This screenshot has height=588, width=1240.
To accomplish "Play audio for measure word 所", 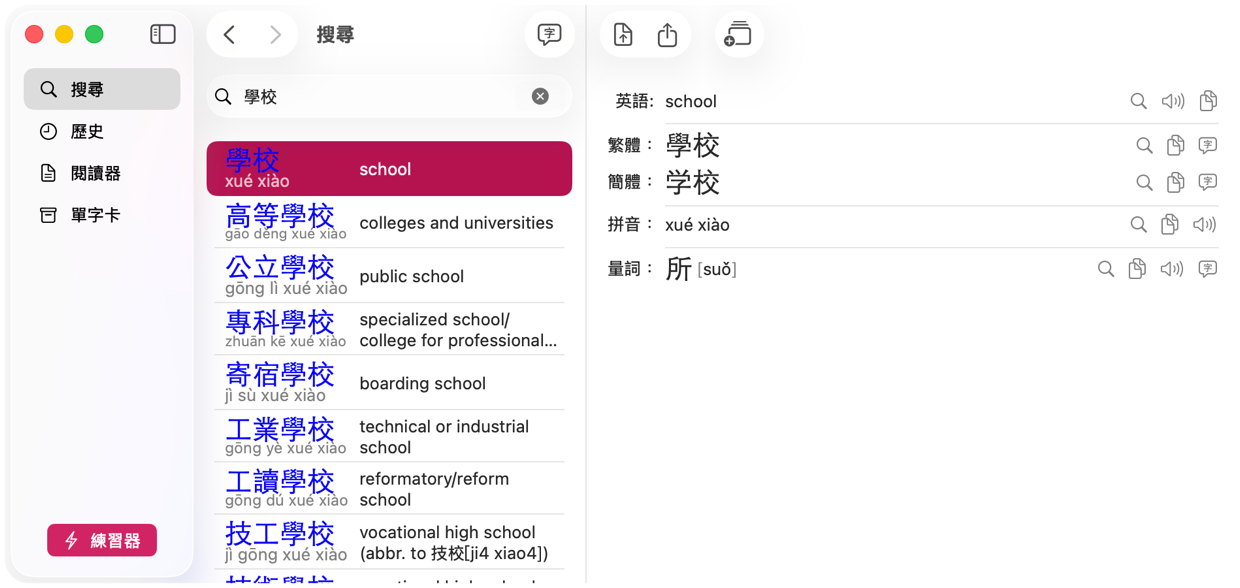I will 1172,269.
